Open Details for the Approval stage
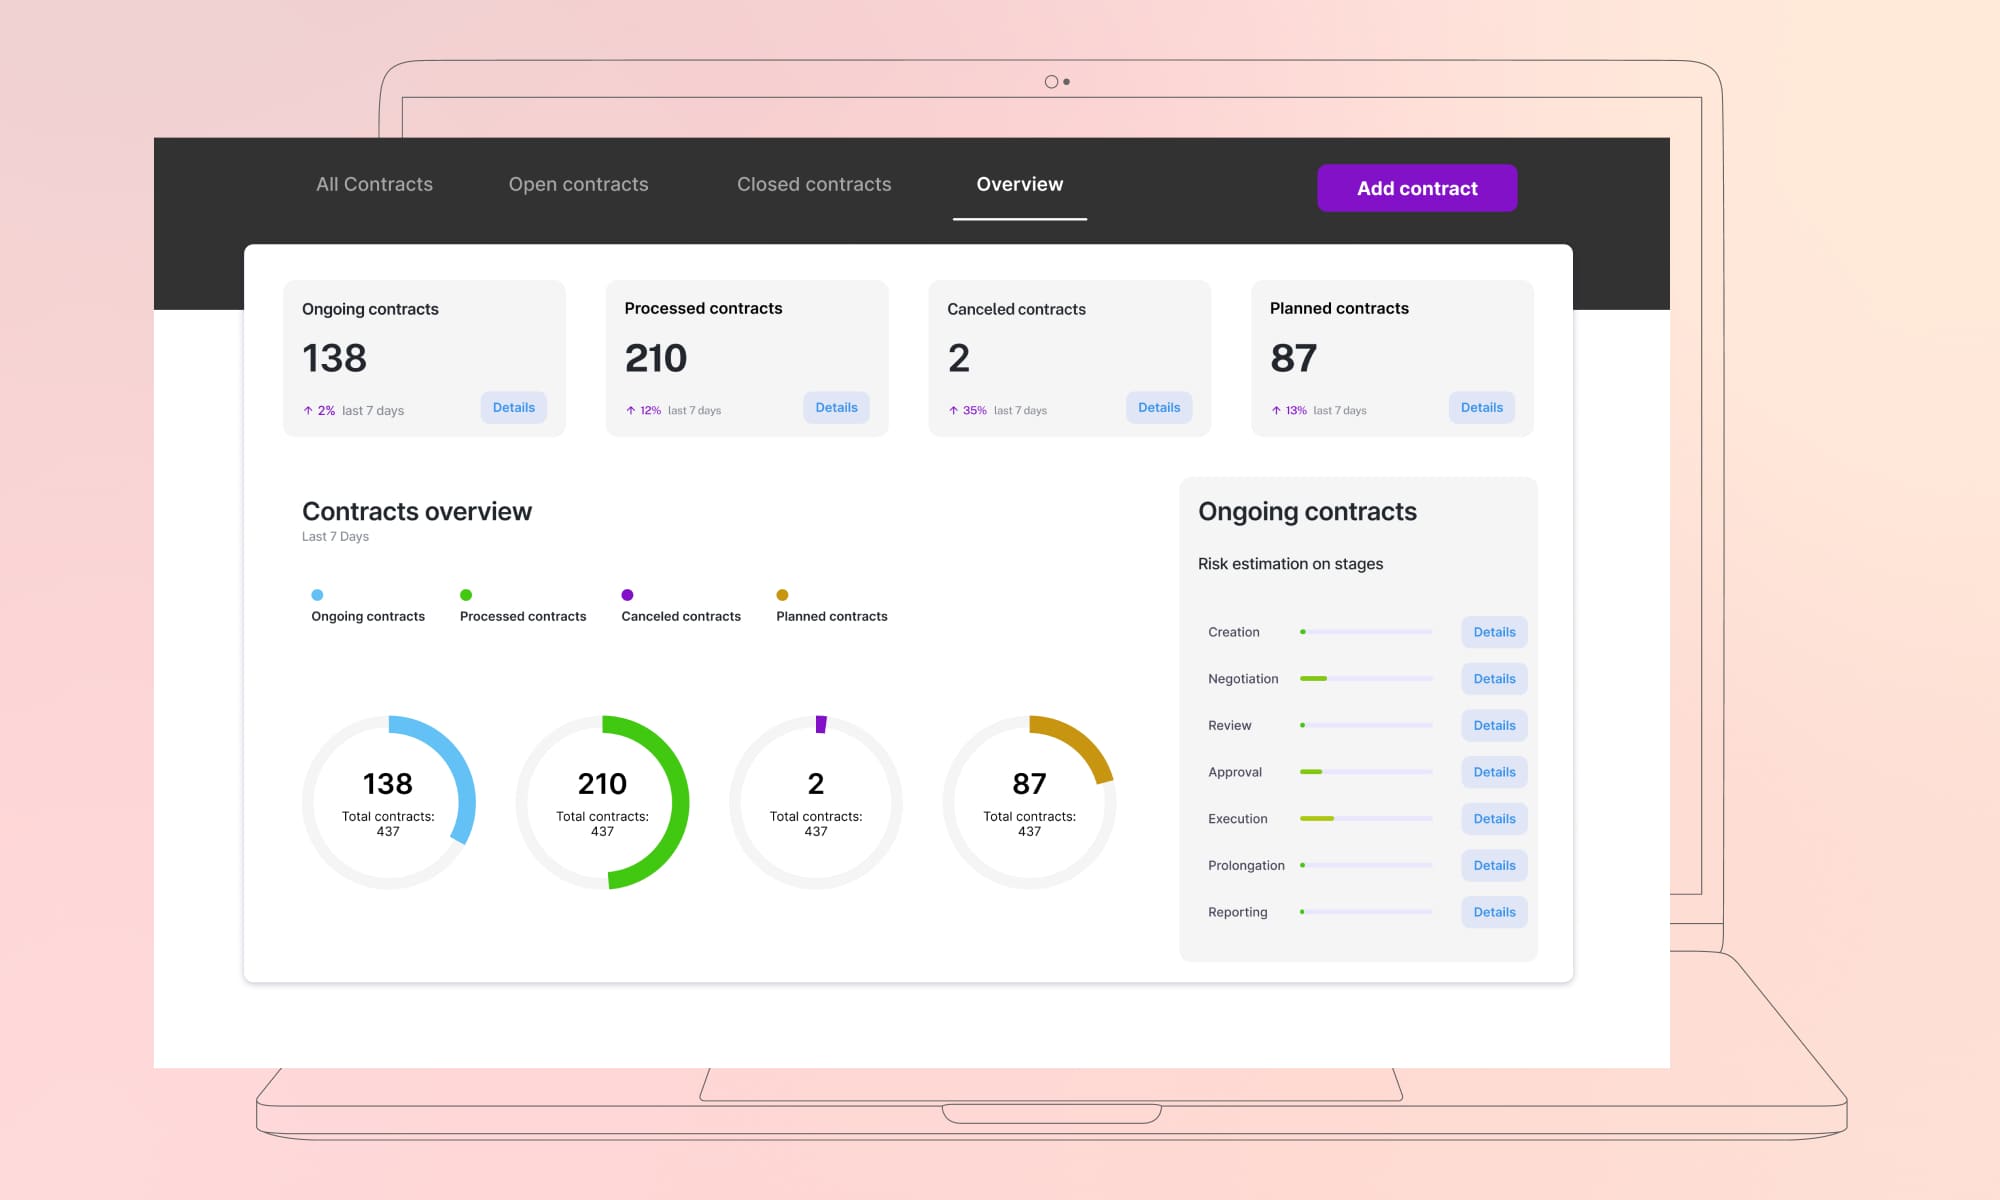The image size is (2000, 1200). pyautogui.click(x=1494, y=772)
